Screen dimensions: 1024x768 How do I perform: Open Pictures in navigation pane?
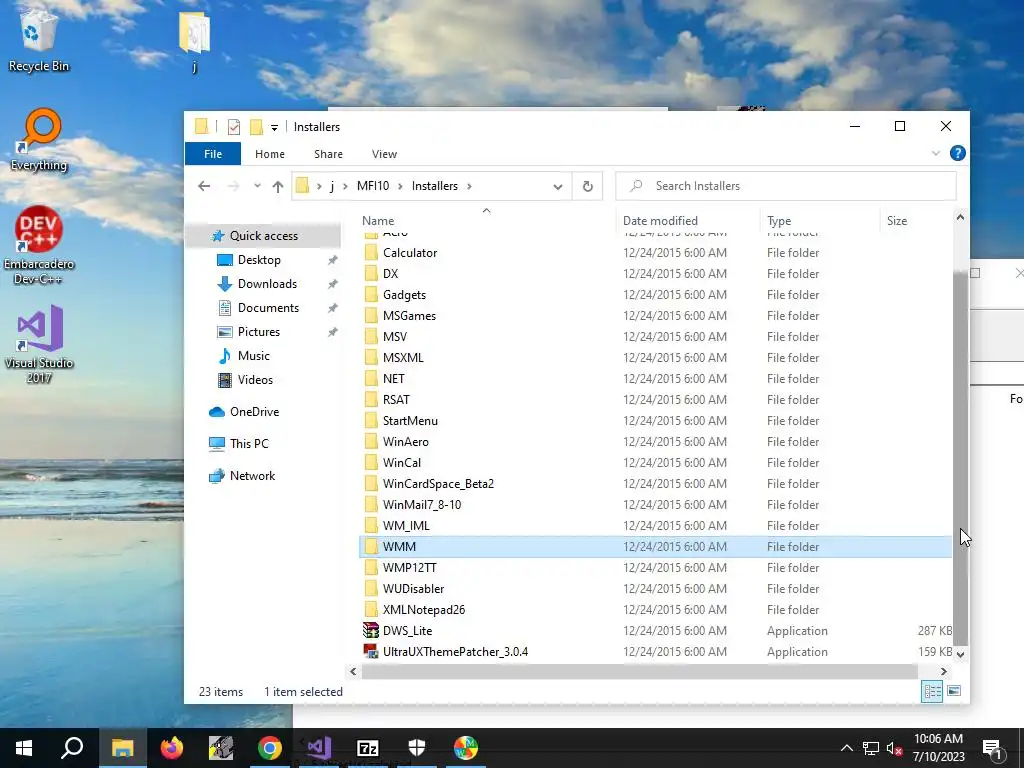(x=259, y=332)
